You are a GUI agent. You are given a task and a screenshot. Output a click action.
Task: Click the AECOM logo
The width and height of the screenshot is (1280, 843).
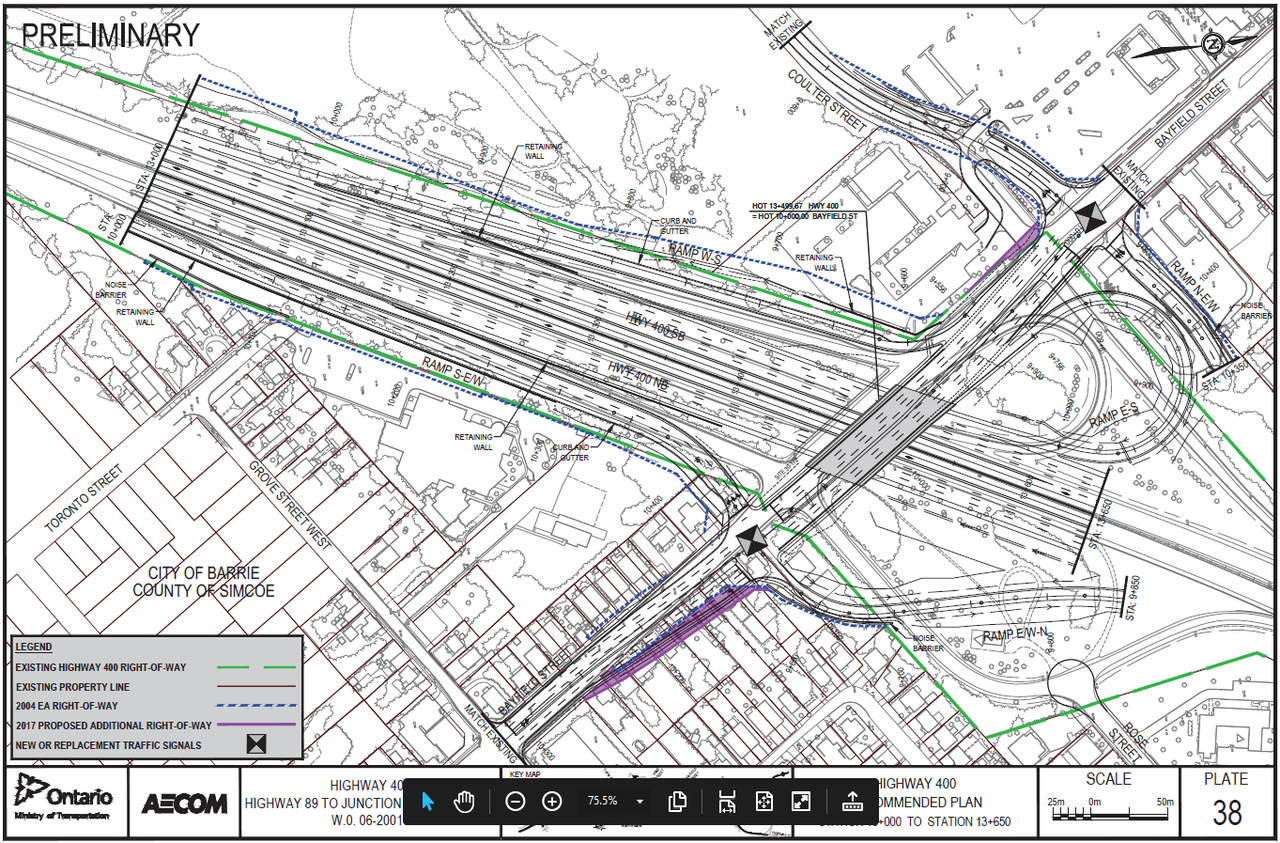[184, 803]
